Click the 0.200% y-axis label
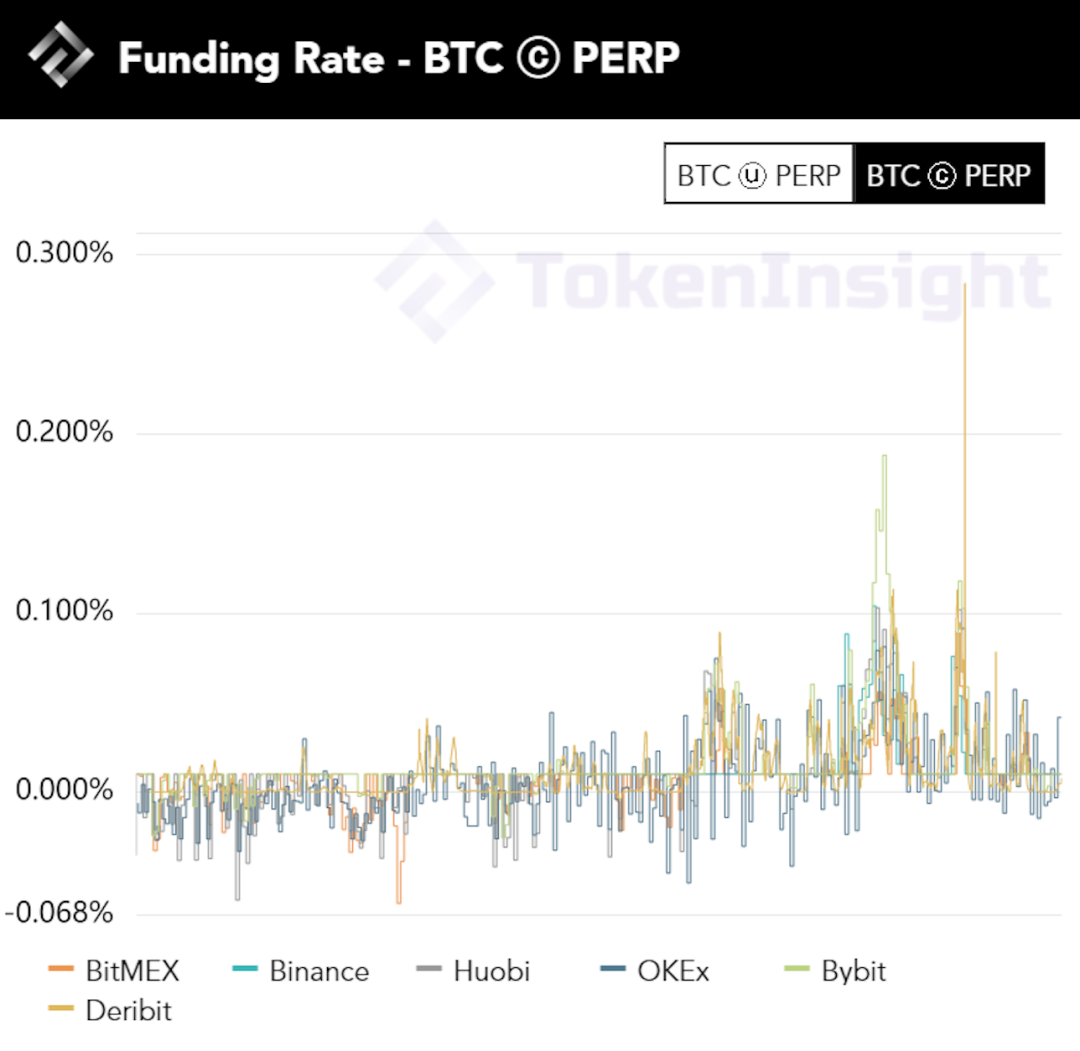This screenshot has width=1080, height=1051. (64, 433)
